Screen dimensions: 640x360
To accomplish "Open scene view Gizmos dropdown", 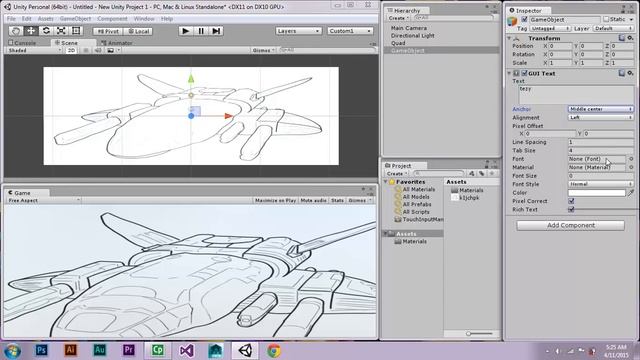I will coord(263,50).
